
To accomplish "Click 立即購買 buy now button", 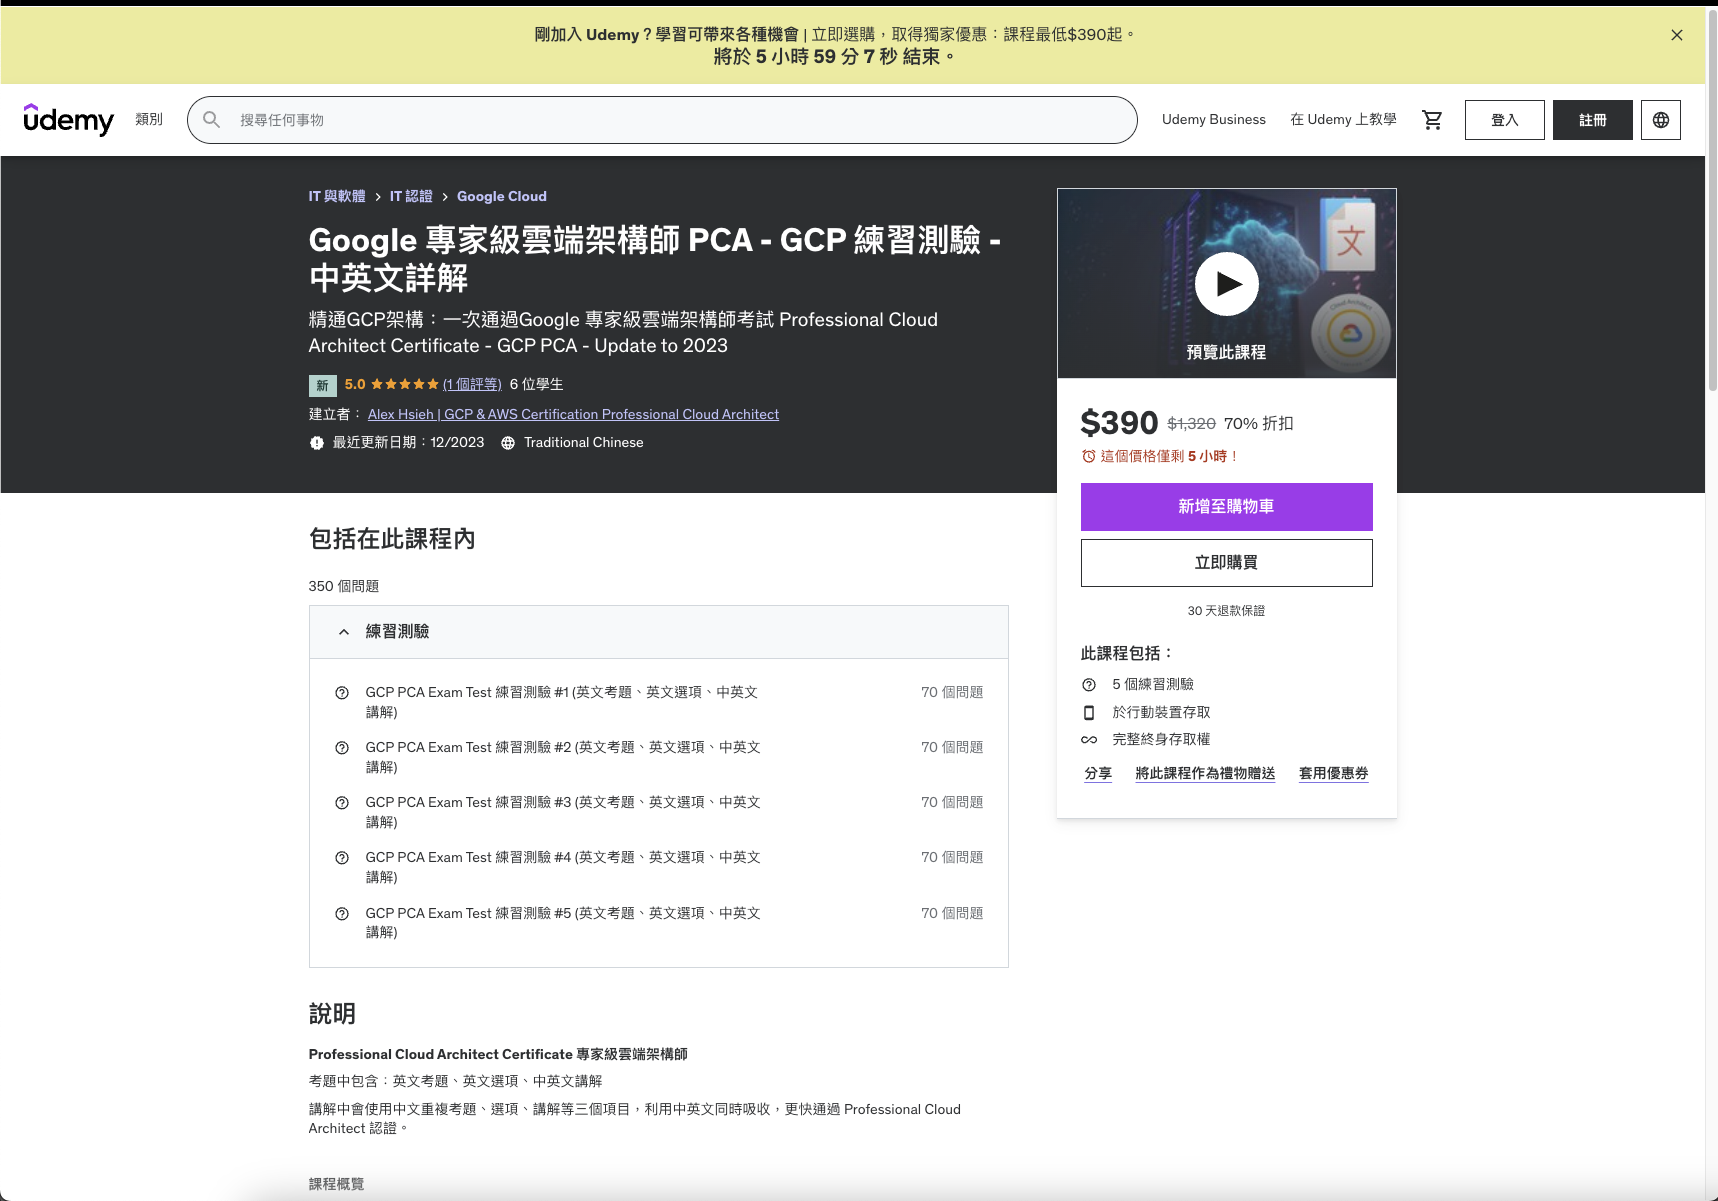I will [x=1226, y=563].
